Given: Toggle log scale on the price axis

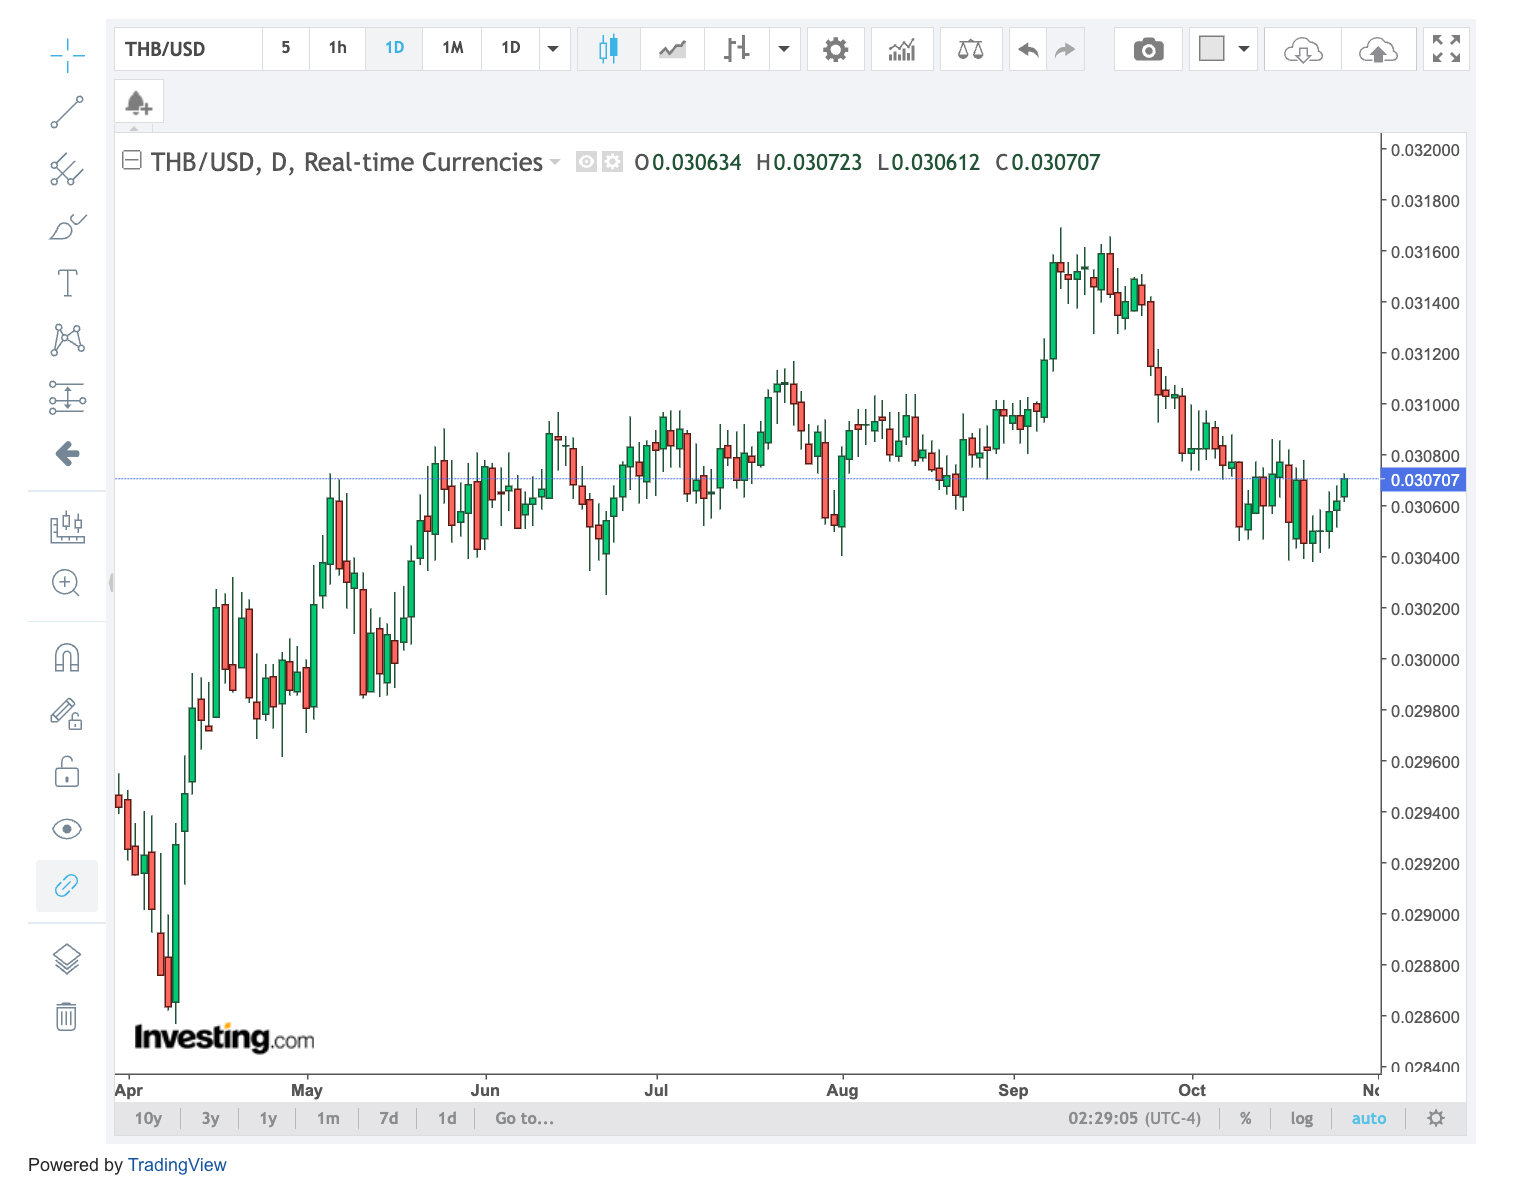Looking at the screenshot, I should [x=1301, y=1118].
